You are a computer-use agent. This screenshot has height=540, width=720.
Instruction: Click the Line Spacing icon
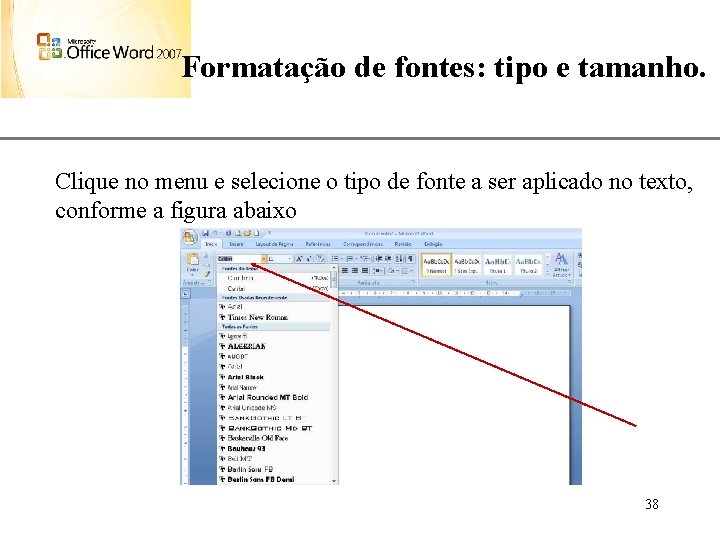click(x=377, y=271)
